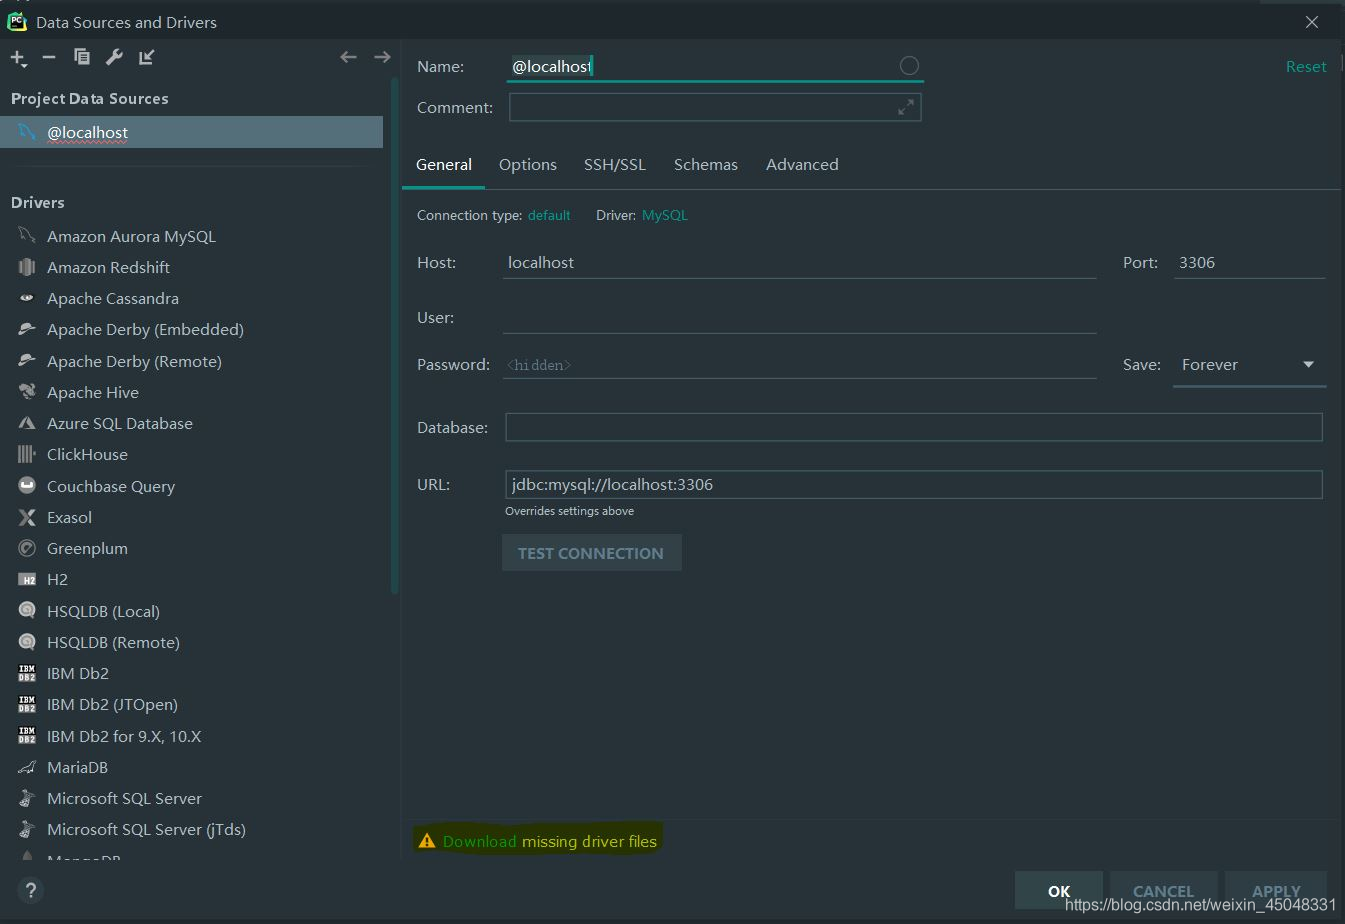Open the Microsoft SQL Server driver
The image size is (1345, 924).
tap(124, 798)
